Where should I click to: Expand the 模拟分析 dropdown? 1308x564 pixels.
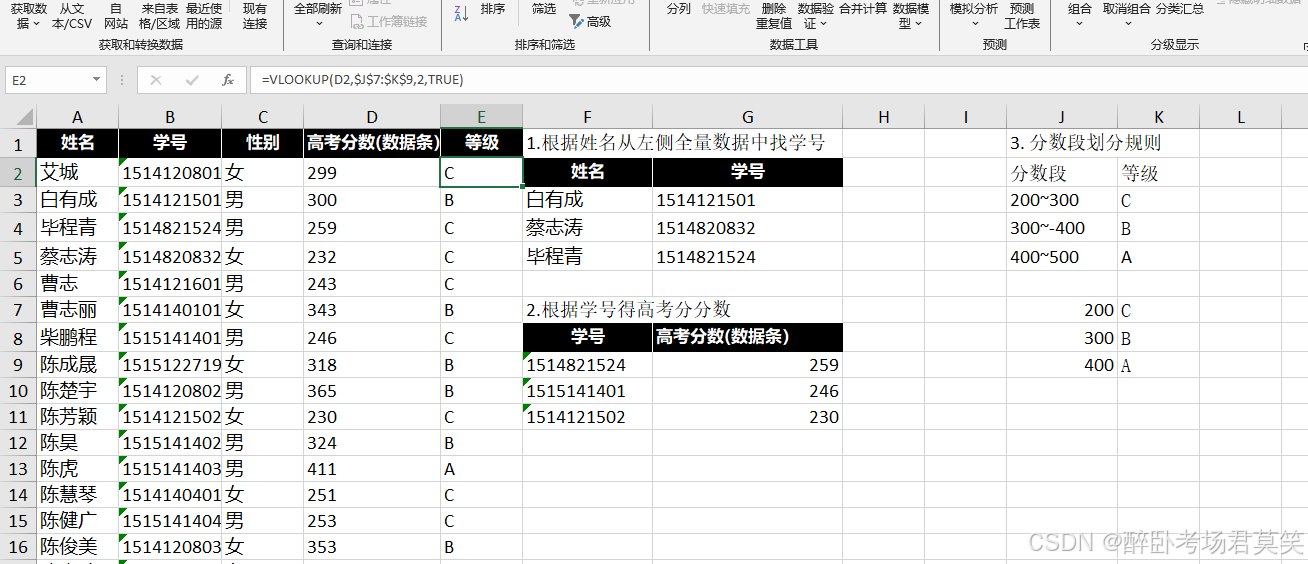pos(973,23)
